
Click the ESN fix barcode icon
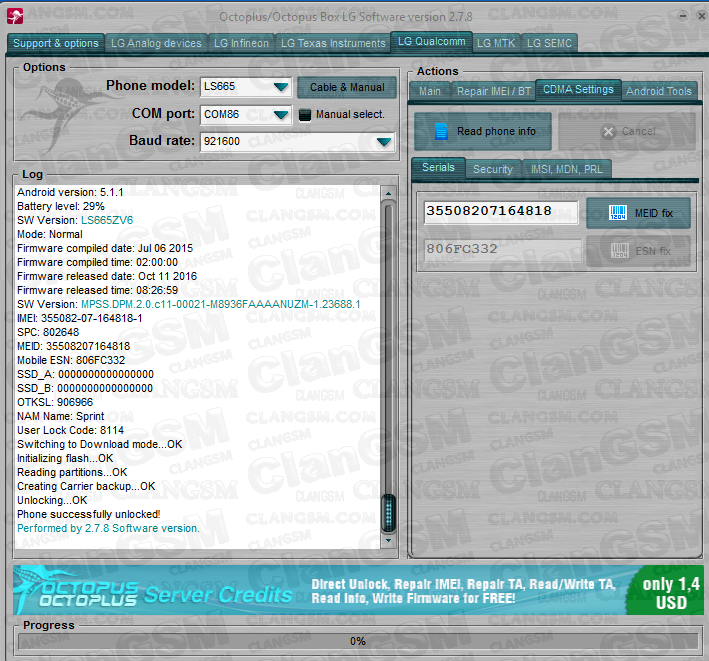[x=619, y=250]
